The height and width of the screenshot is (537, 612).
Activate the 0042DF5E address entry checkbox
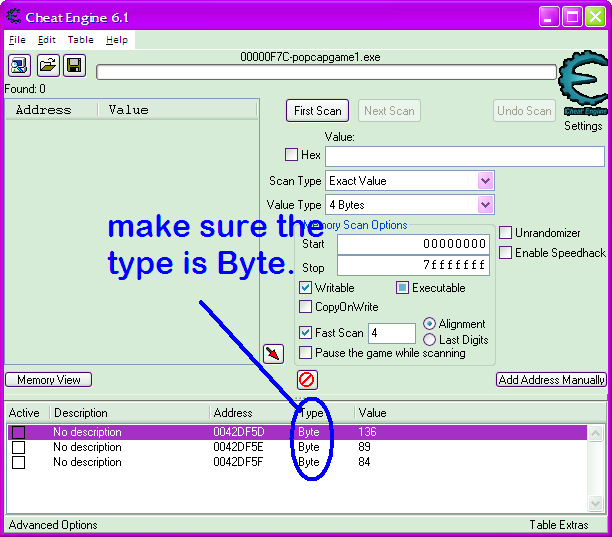click(18, 447)
